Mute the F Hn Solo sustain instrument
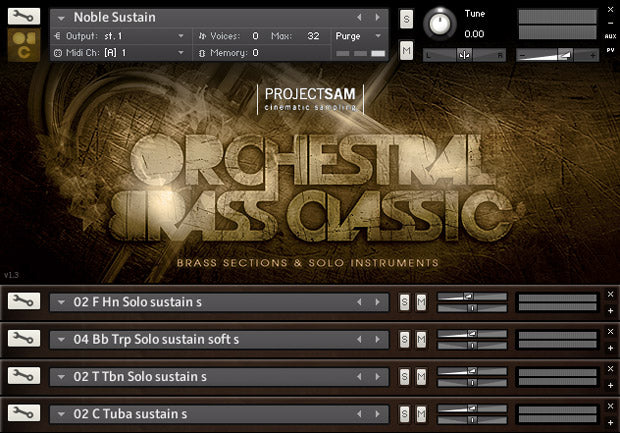 422,303
